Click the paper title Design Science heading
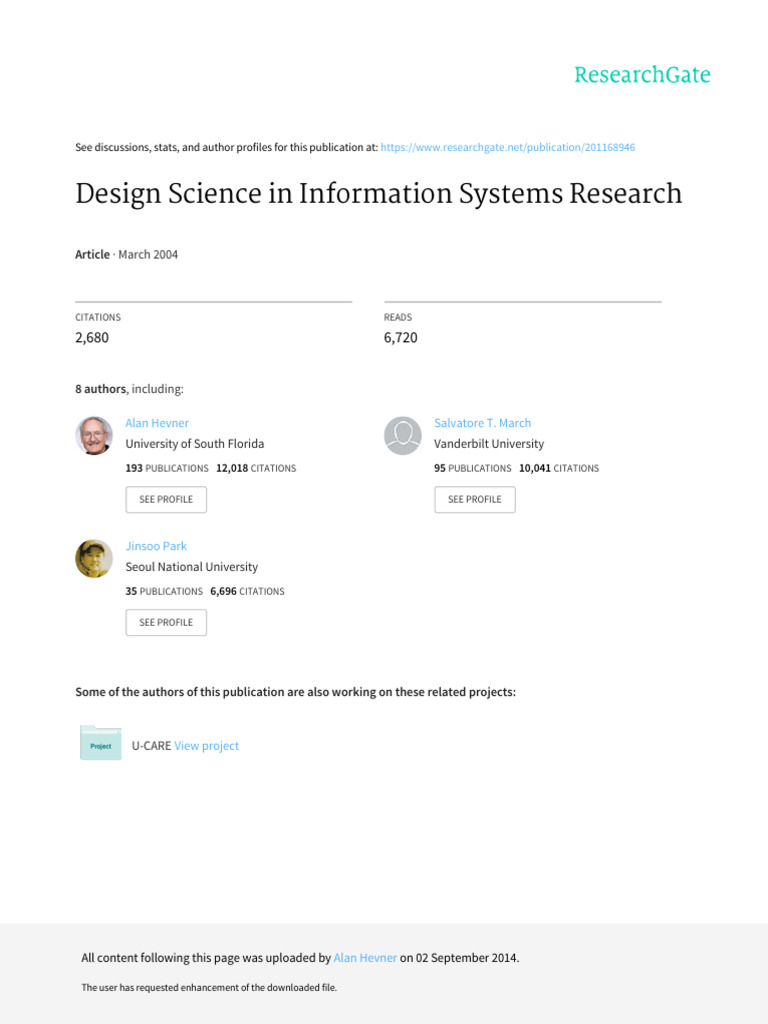Viewport: 768px width, 1024px height. [x=378, y=194]
